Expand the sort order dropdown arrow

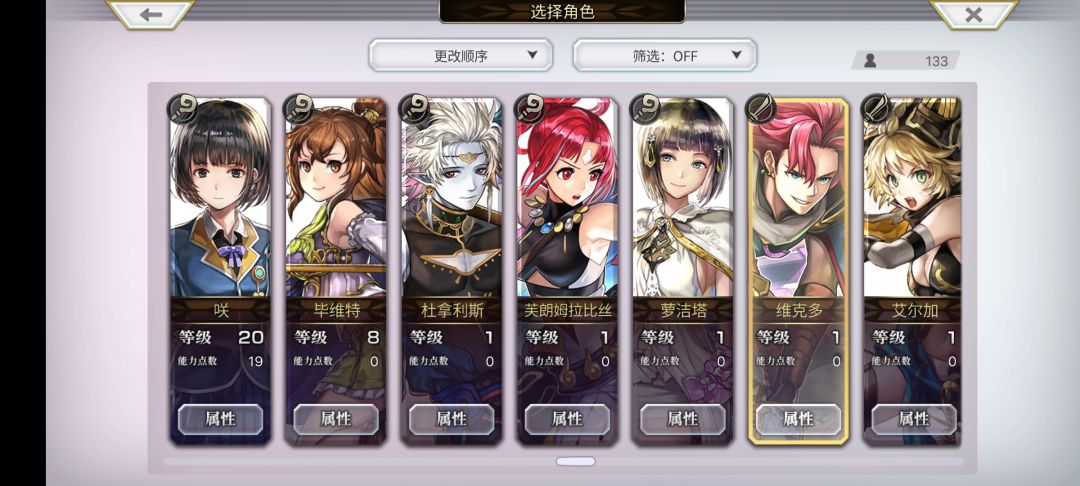532,55
